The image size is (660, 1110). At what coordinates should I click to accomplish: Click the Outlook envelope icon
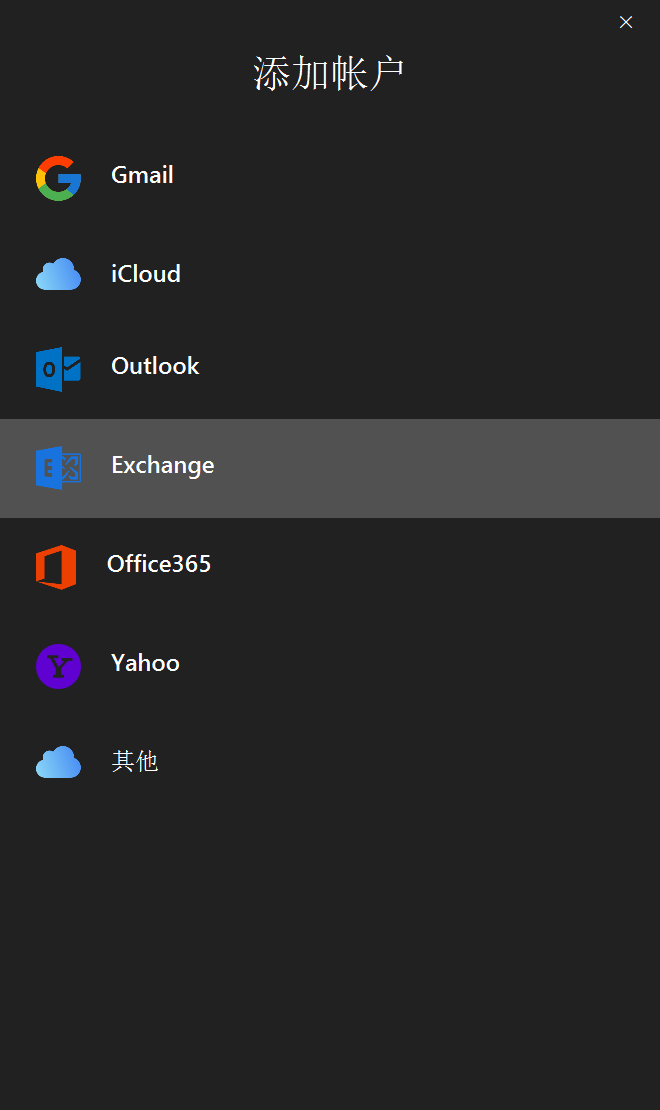point(58,369)
